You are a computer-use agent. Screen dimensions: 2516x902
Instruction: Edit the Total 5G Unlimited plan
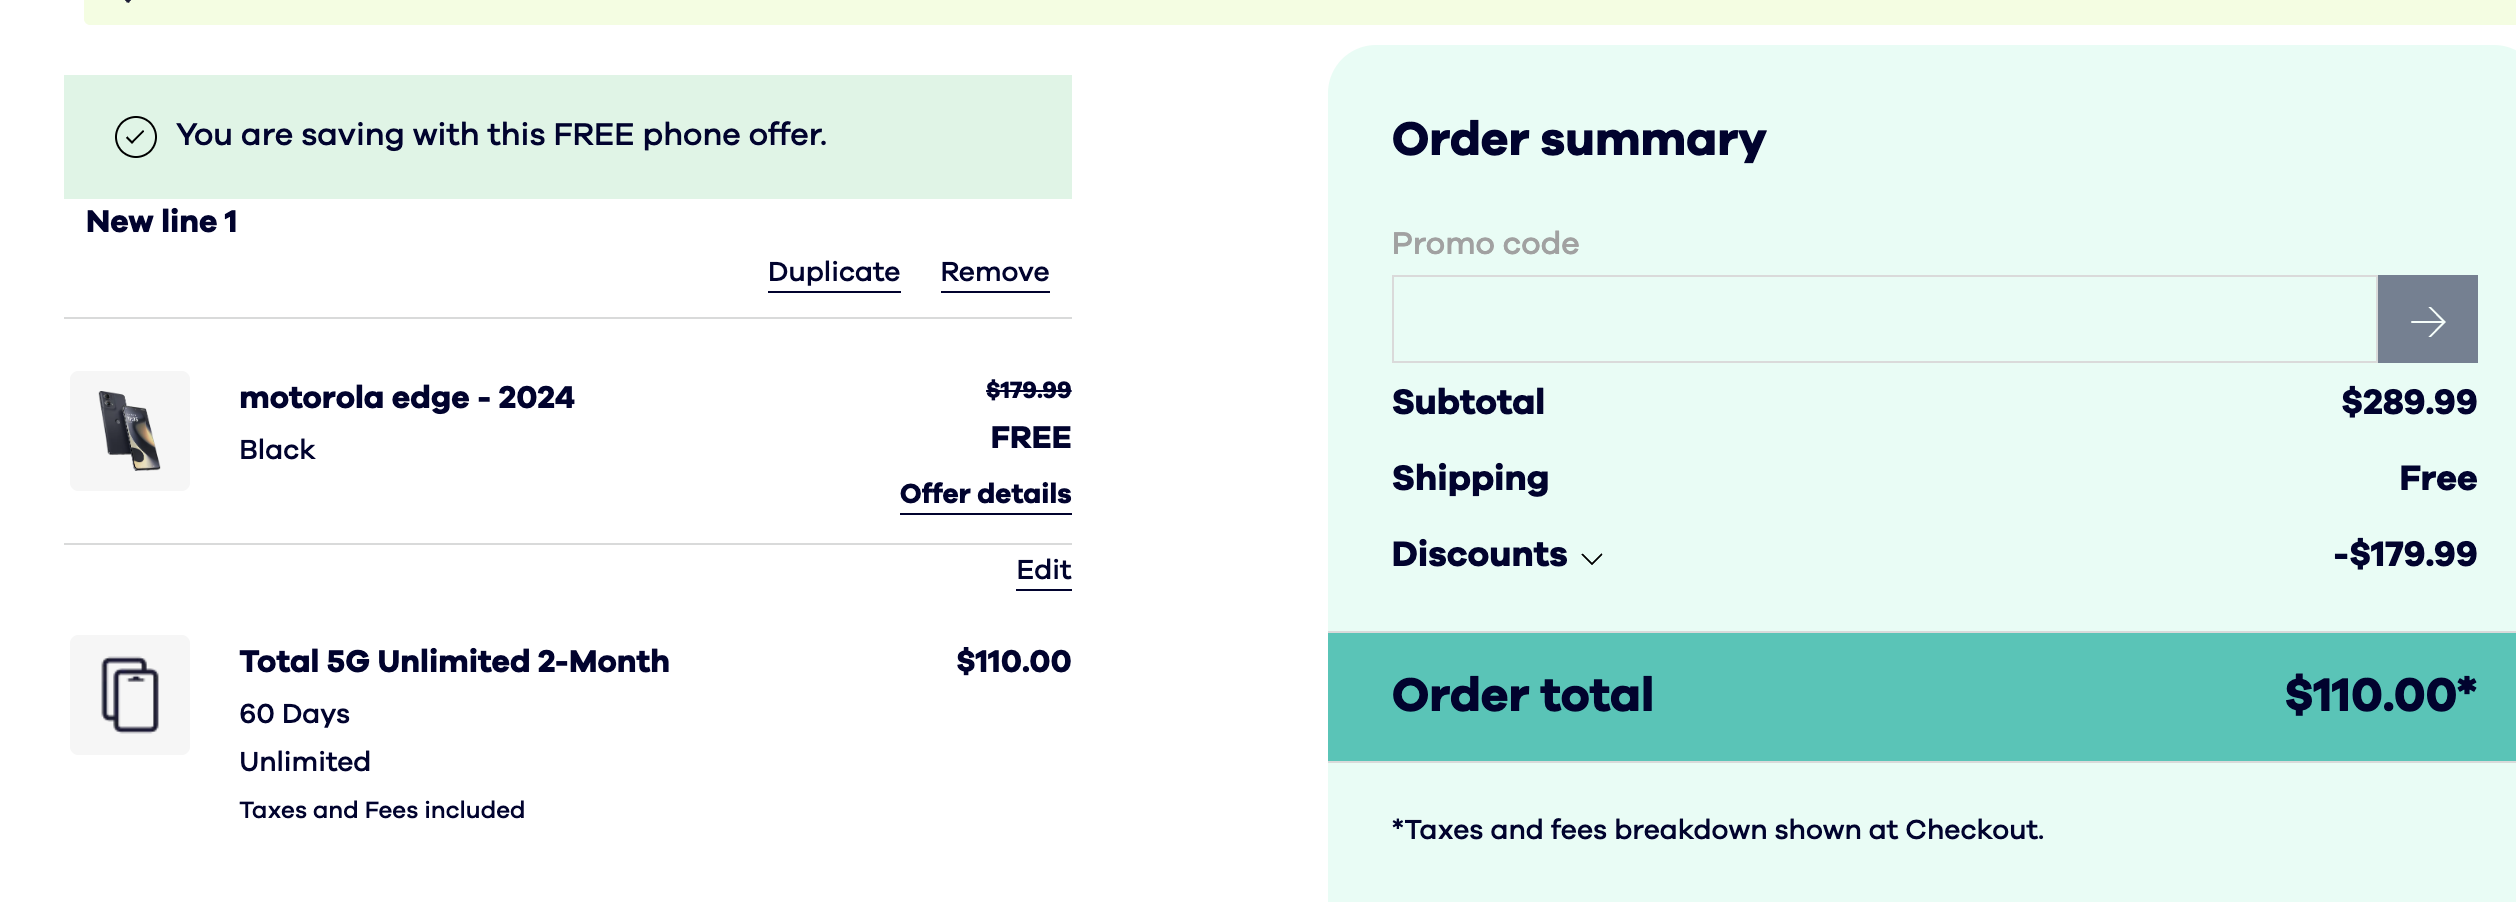coord(1043,570)
